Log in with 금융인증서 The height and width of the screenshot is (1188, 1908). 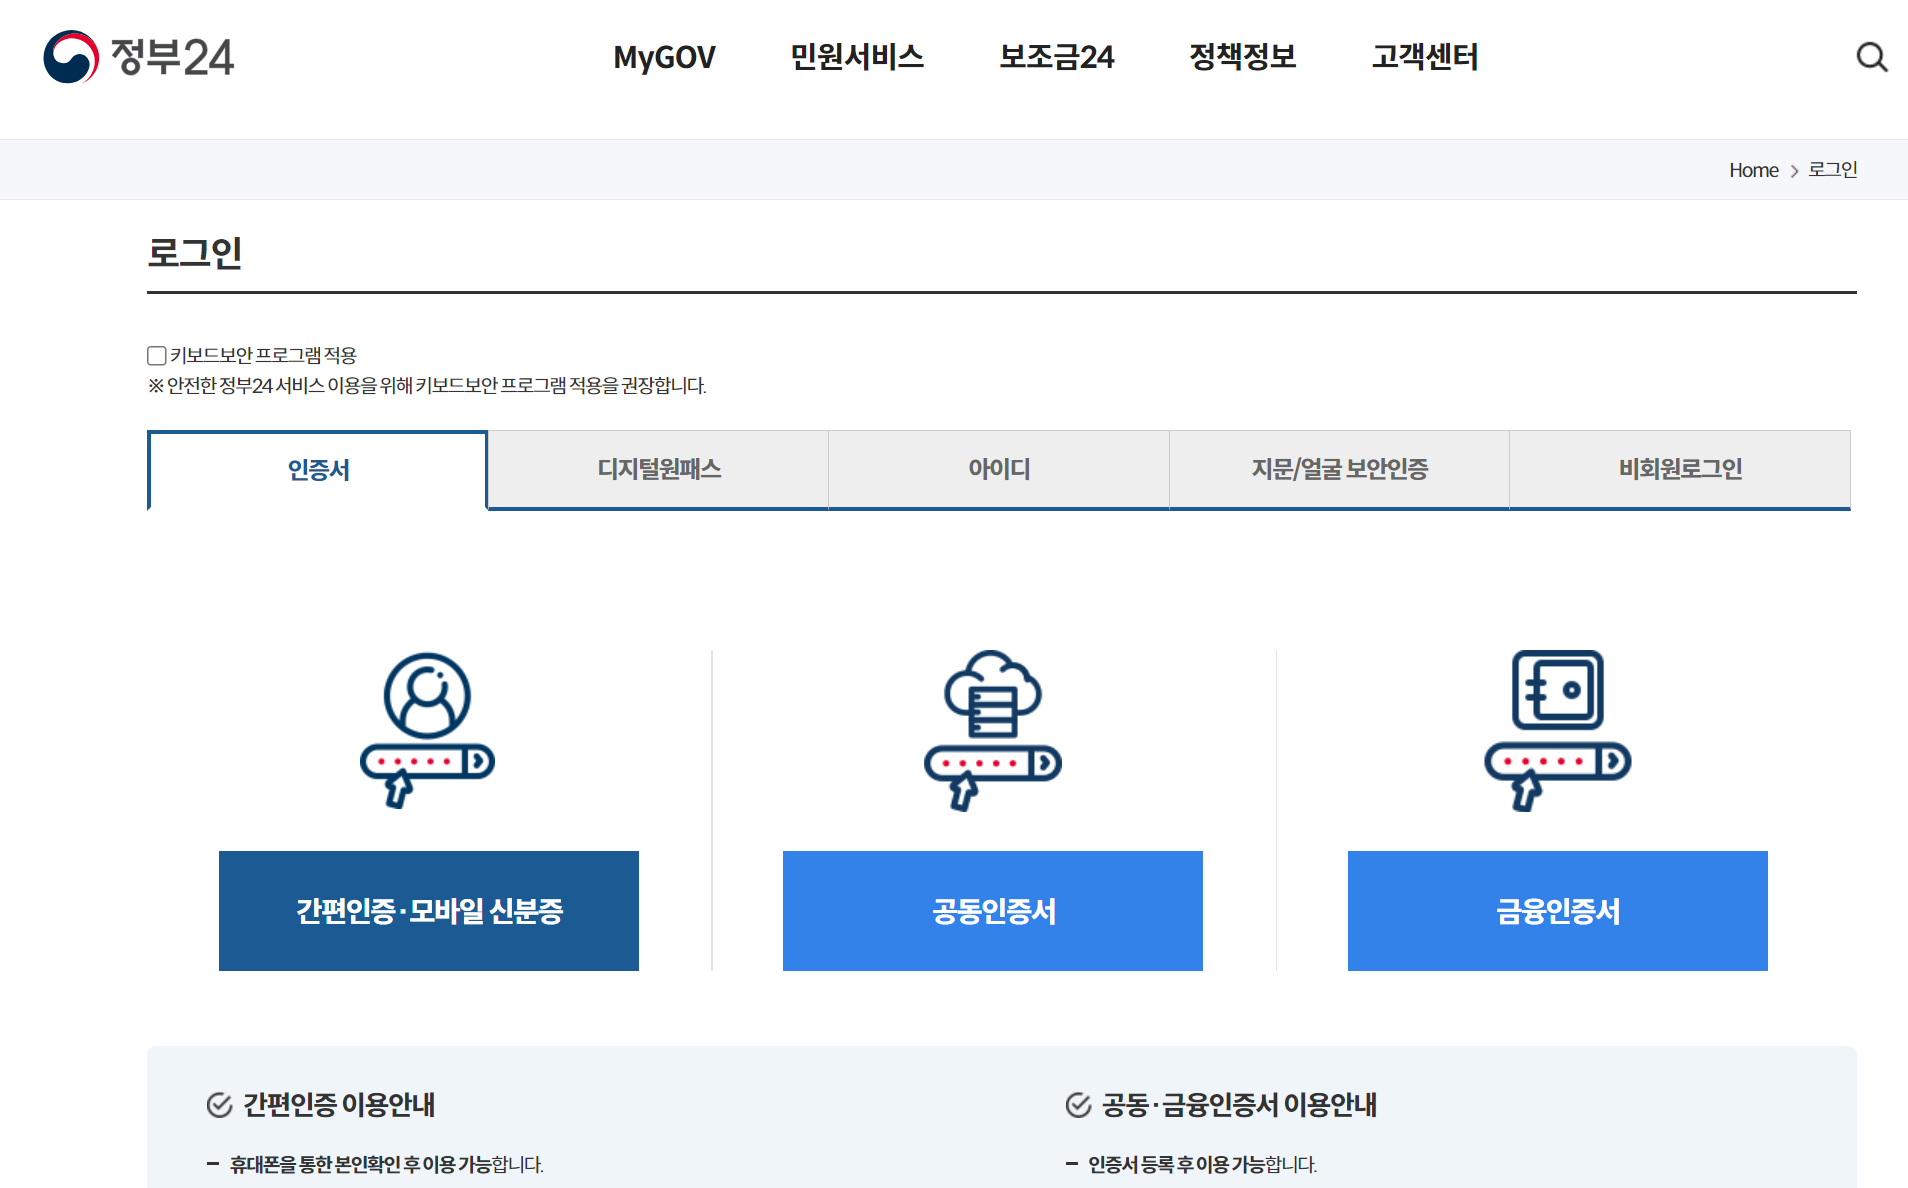pos(1557,911)
